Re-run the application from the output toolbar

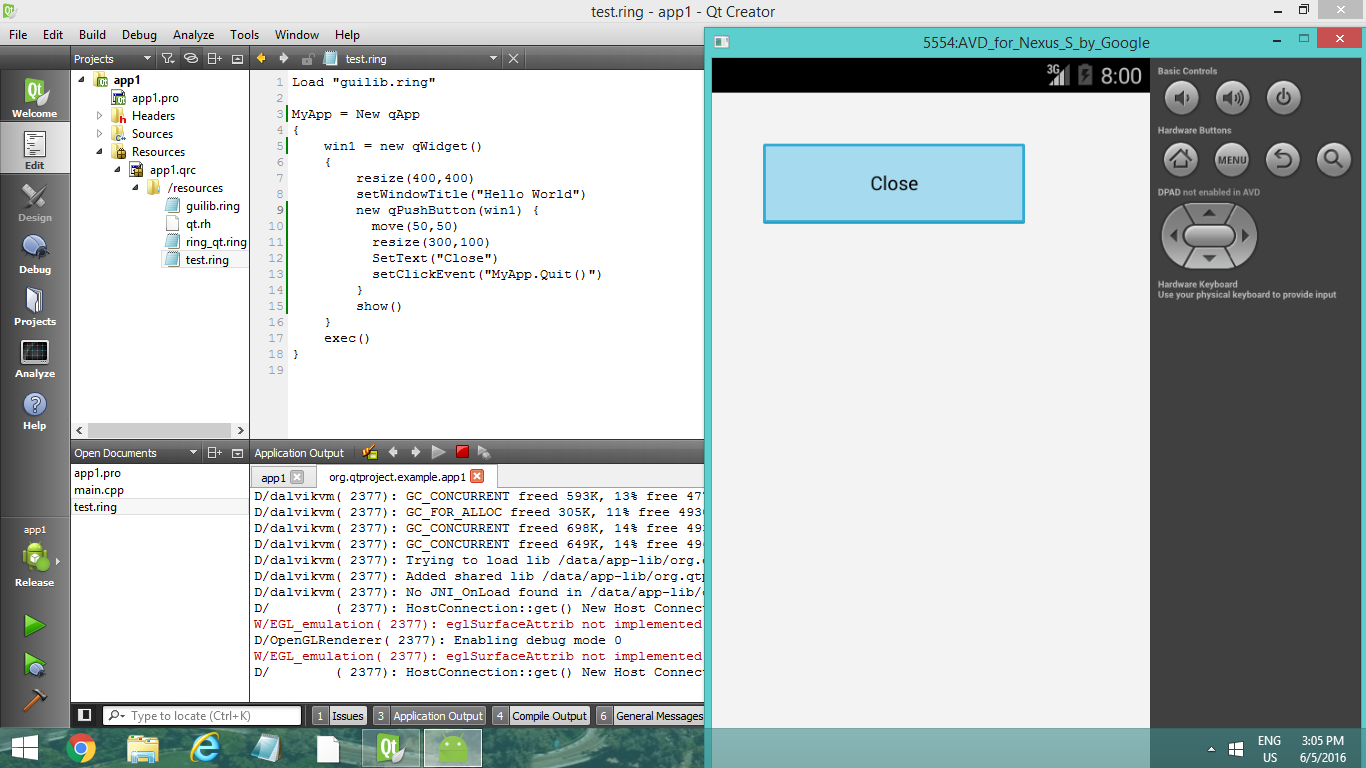(438, 453)
